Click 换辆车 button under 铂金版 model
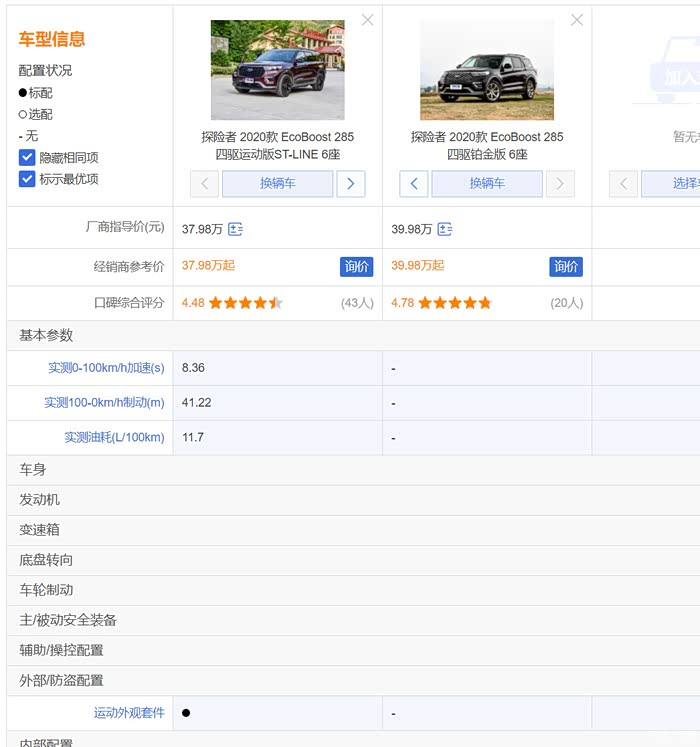The image size is (700, 747). [487, 183]
